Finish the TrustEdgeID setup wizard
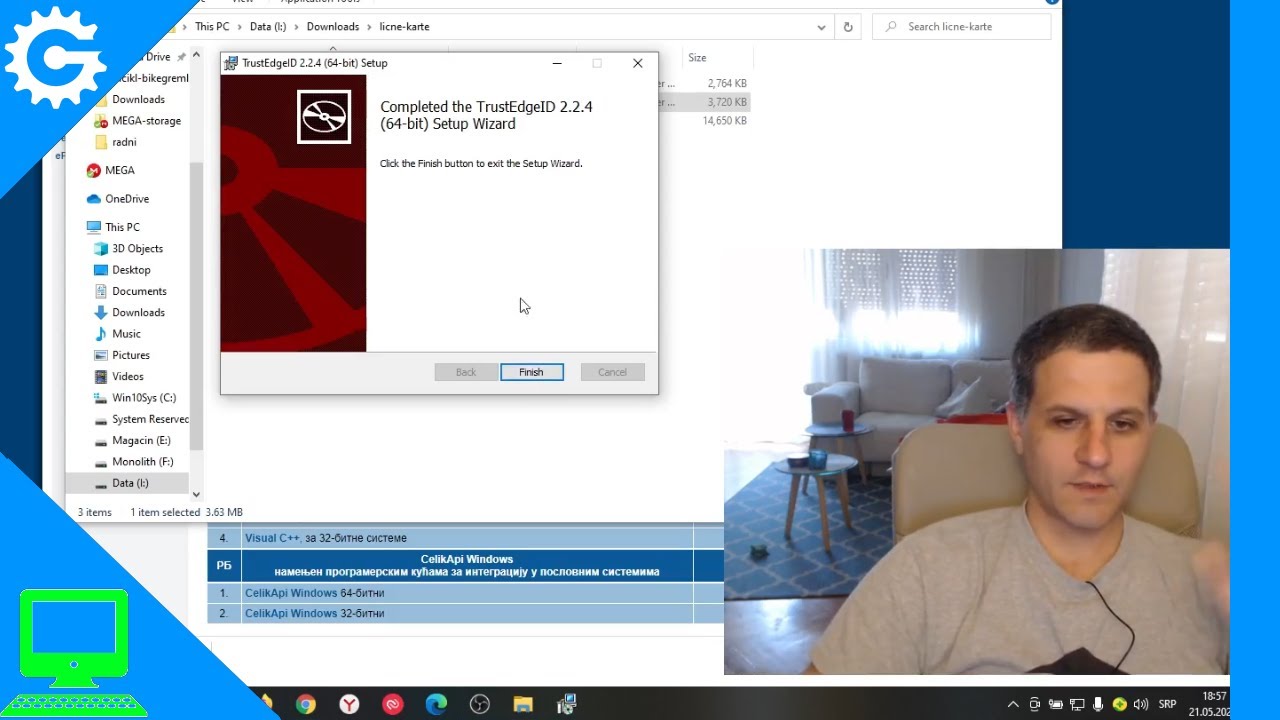Image resolution: width=1280 pixels, height=720 pixels. pyautogui.click(x=531, y=372)
